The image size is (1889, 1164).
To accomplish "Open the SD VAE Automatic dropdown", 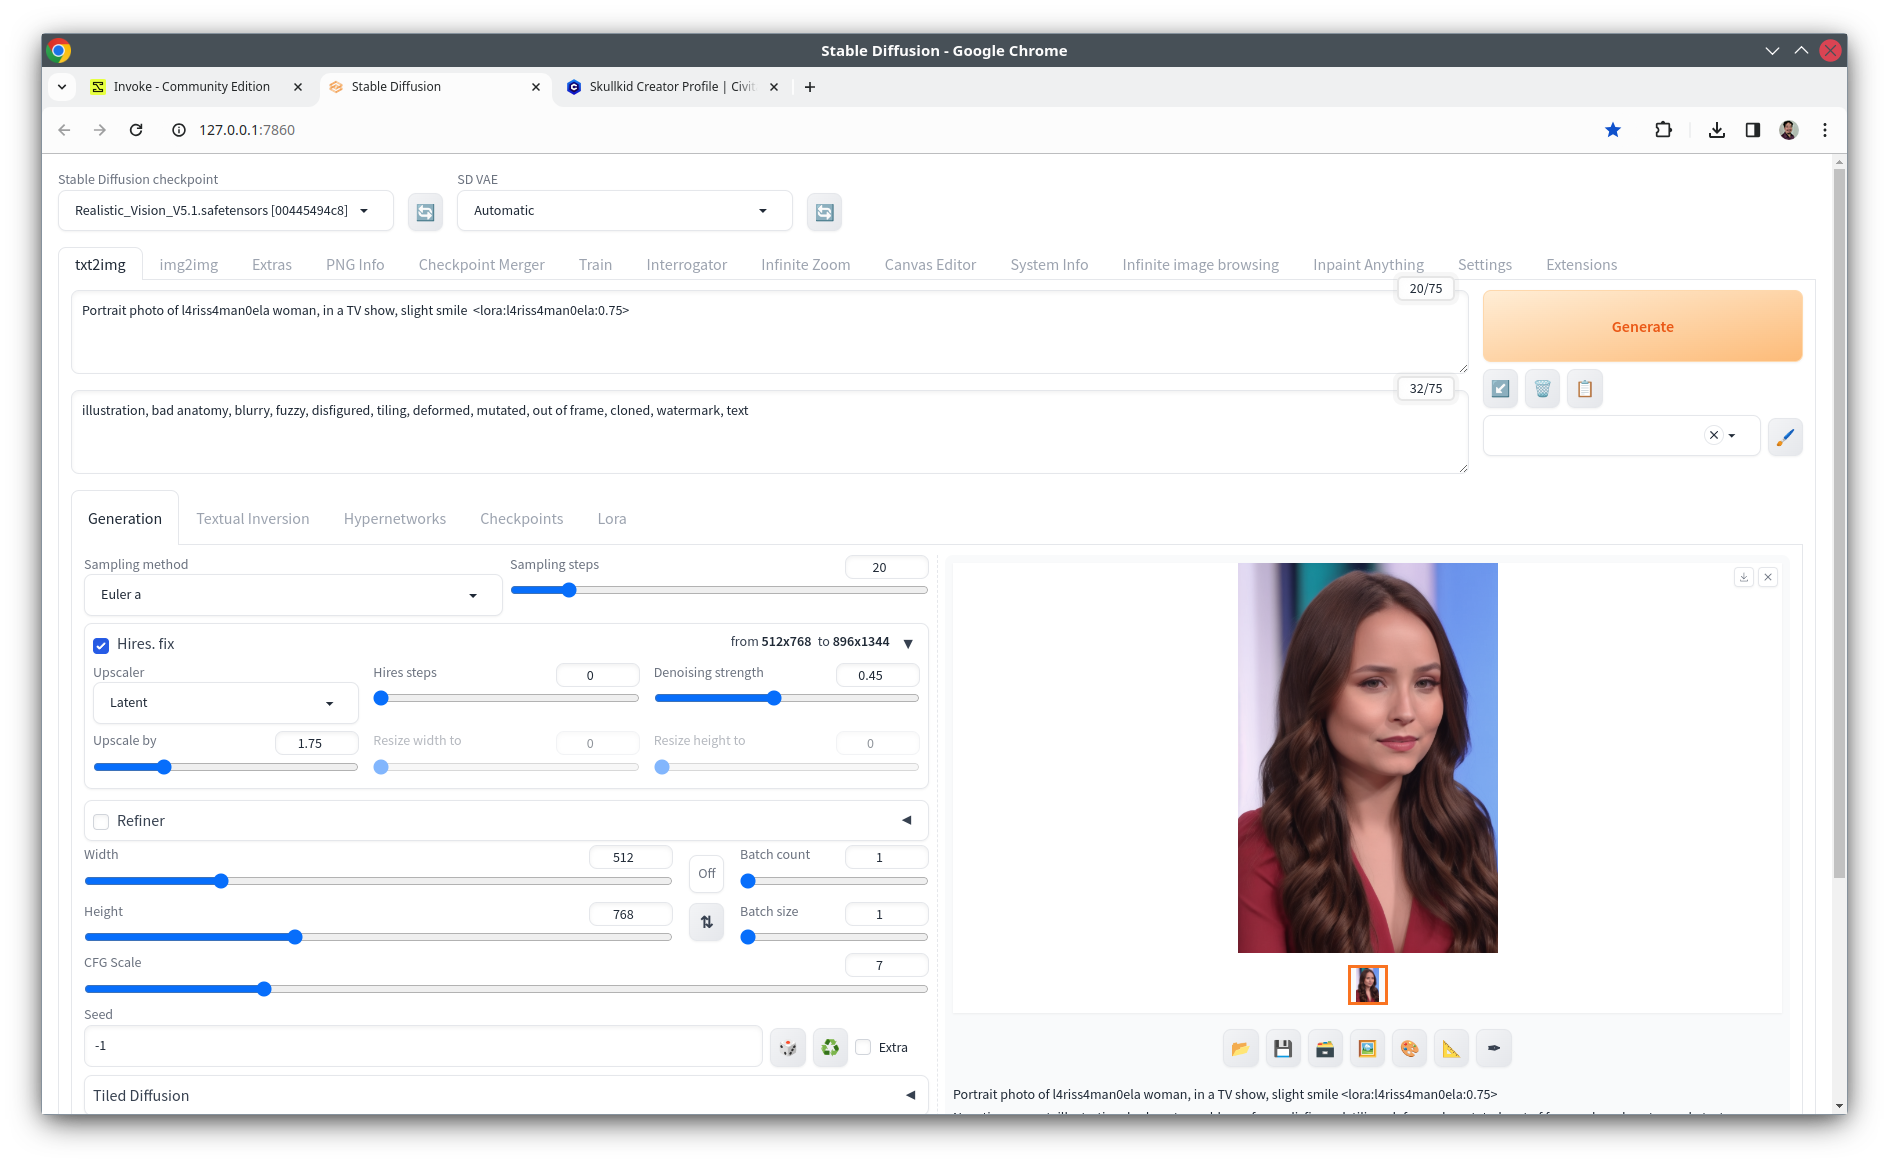I will tap(625, 211).
